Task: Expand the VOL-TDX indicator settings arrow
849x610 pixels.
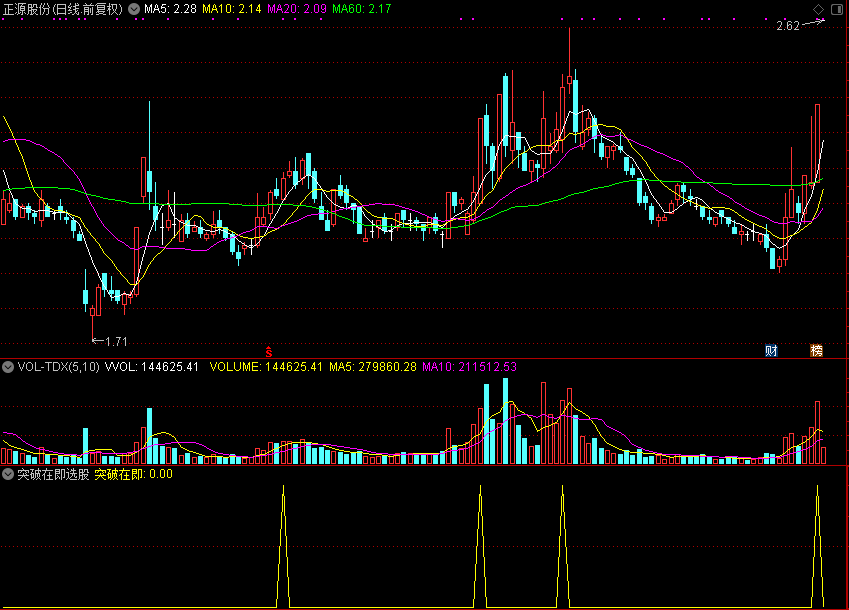Action: [8, 367]
